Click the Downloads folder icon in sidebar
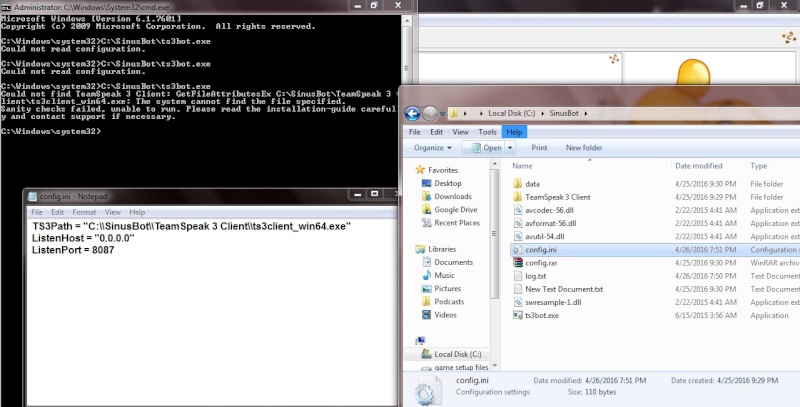Screen dimensions: 800x407 coord(427,196)
